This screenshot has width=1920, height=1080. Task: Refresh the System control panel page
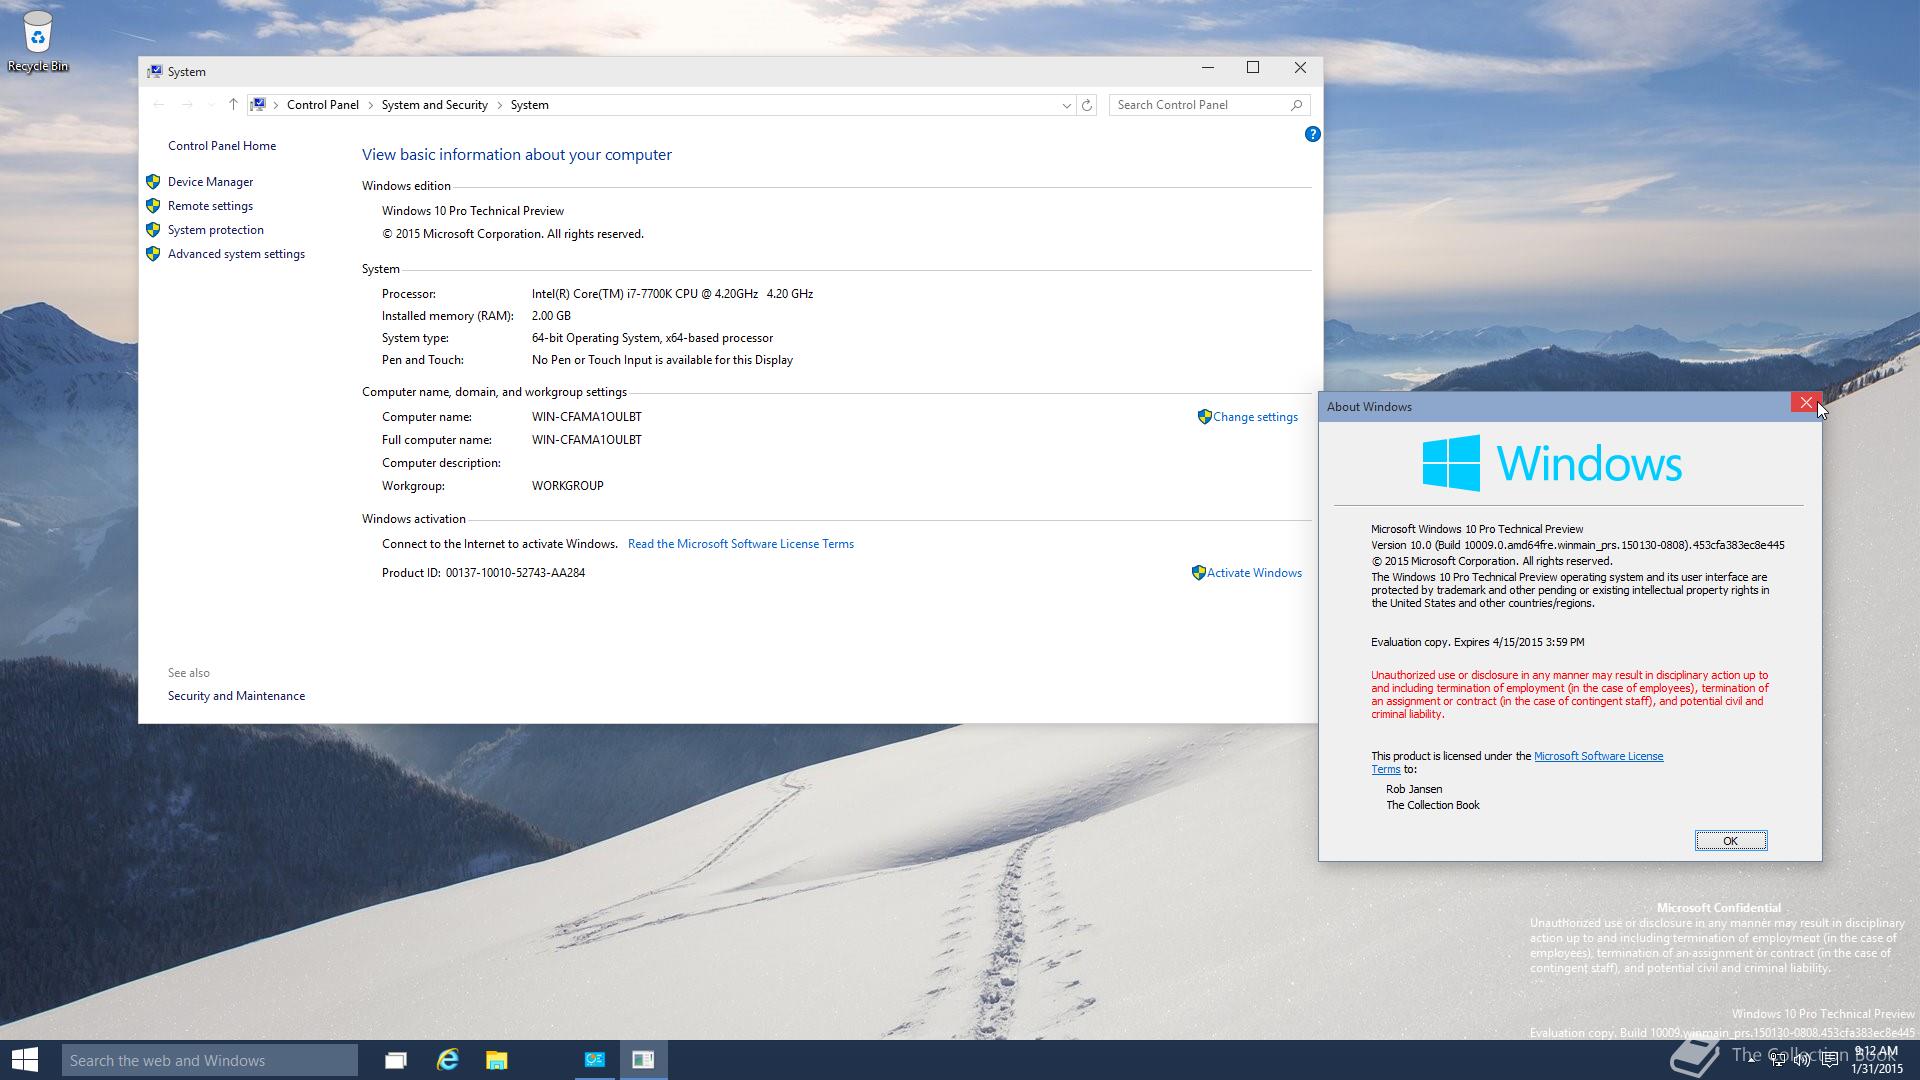click(x=1087, y=105)
